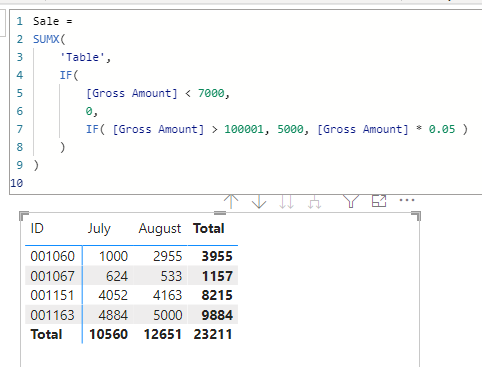Screen dimensions: 482x367
Task: Open the visual filter funnel icon
Action: [351, 201]
